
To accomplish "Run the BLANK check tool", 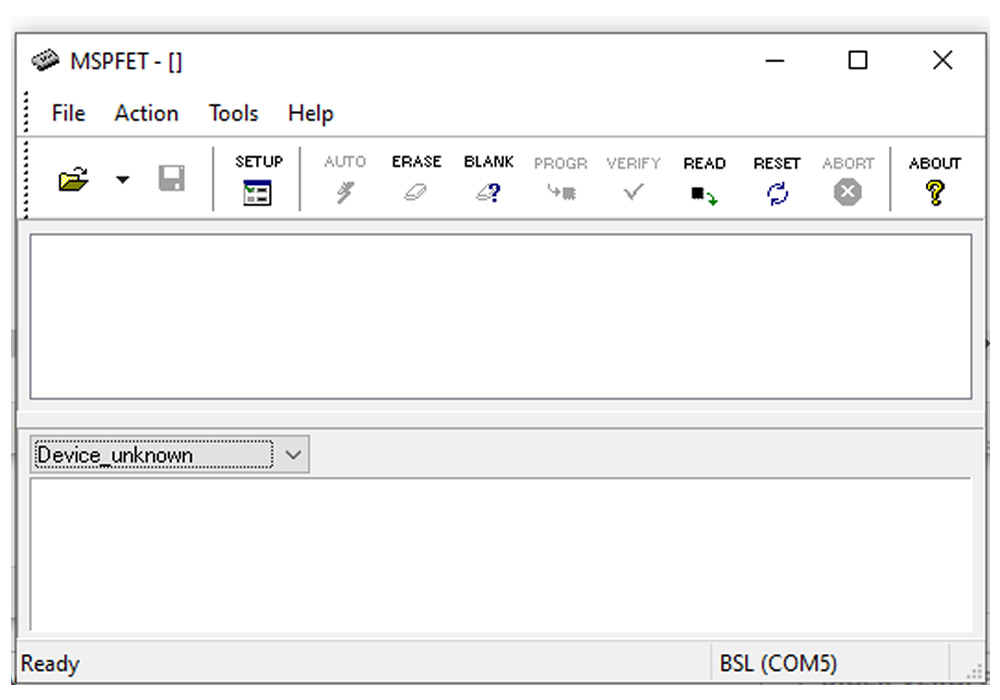I will click(489, 180).
